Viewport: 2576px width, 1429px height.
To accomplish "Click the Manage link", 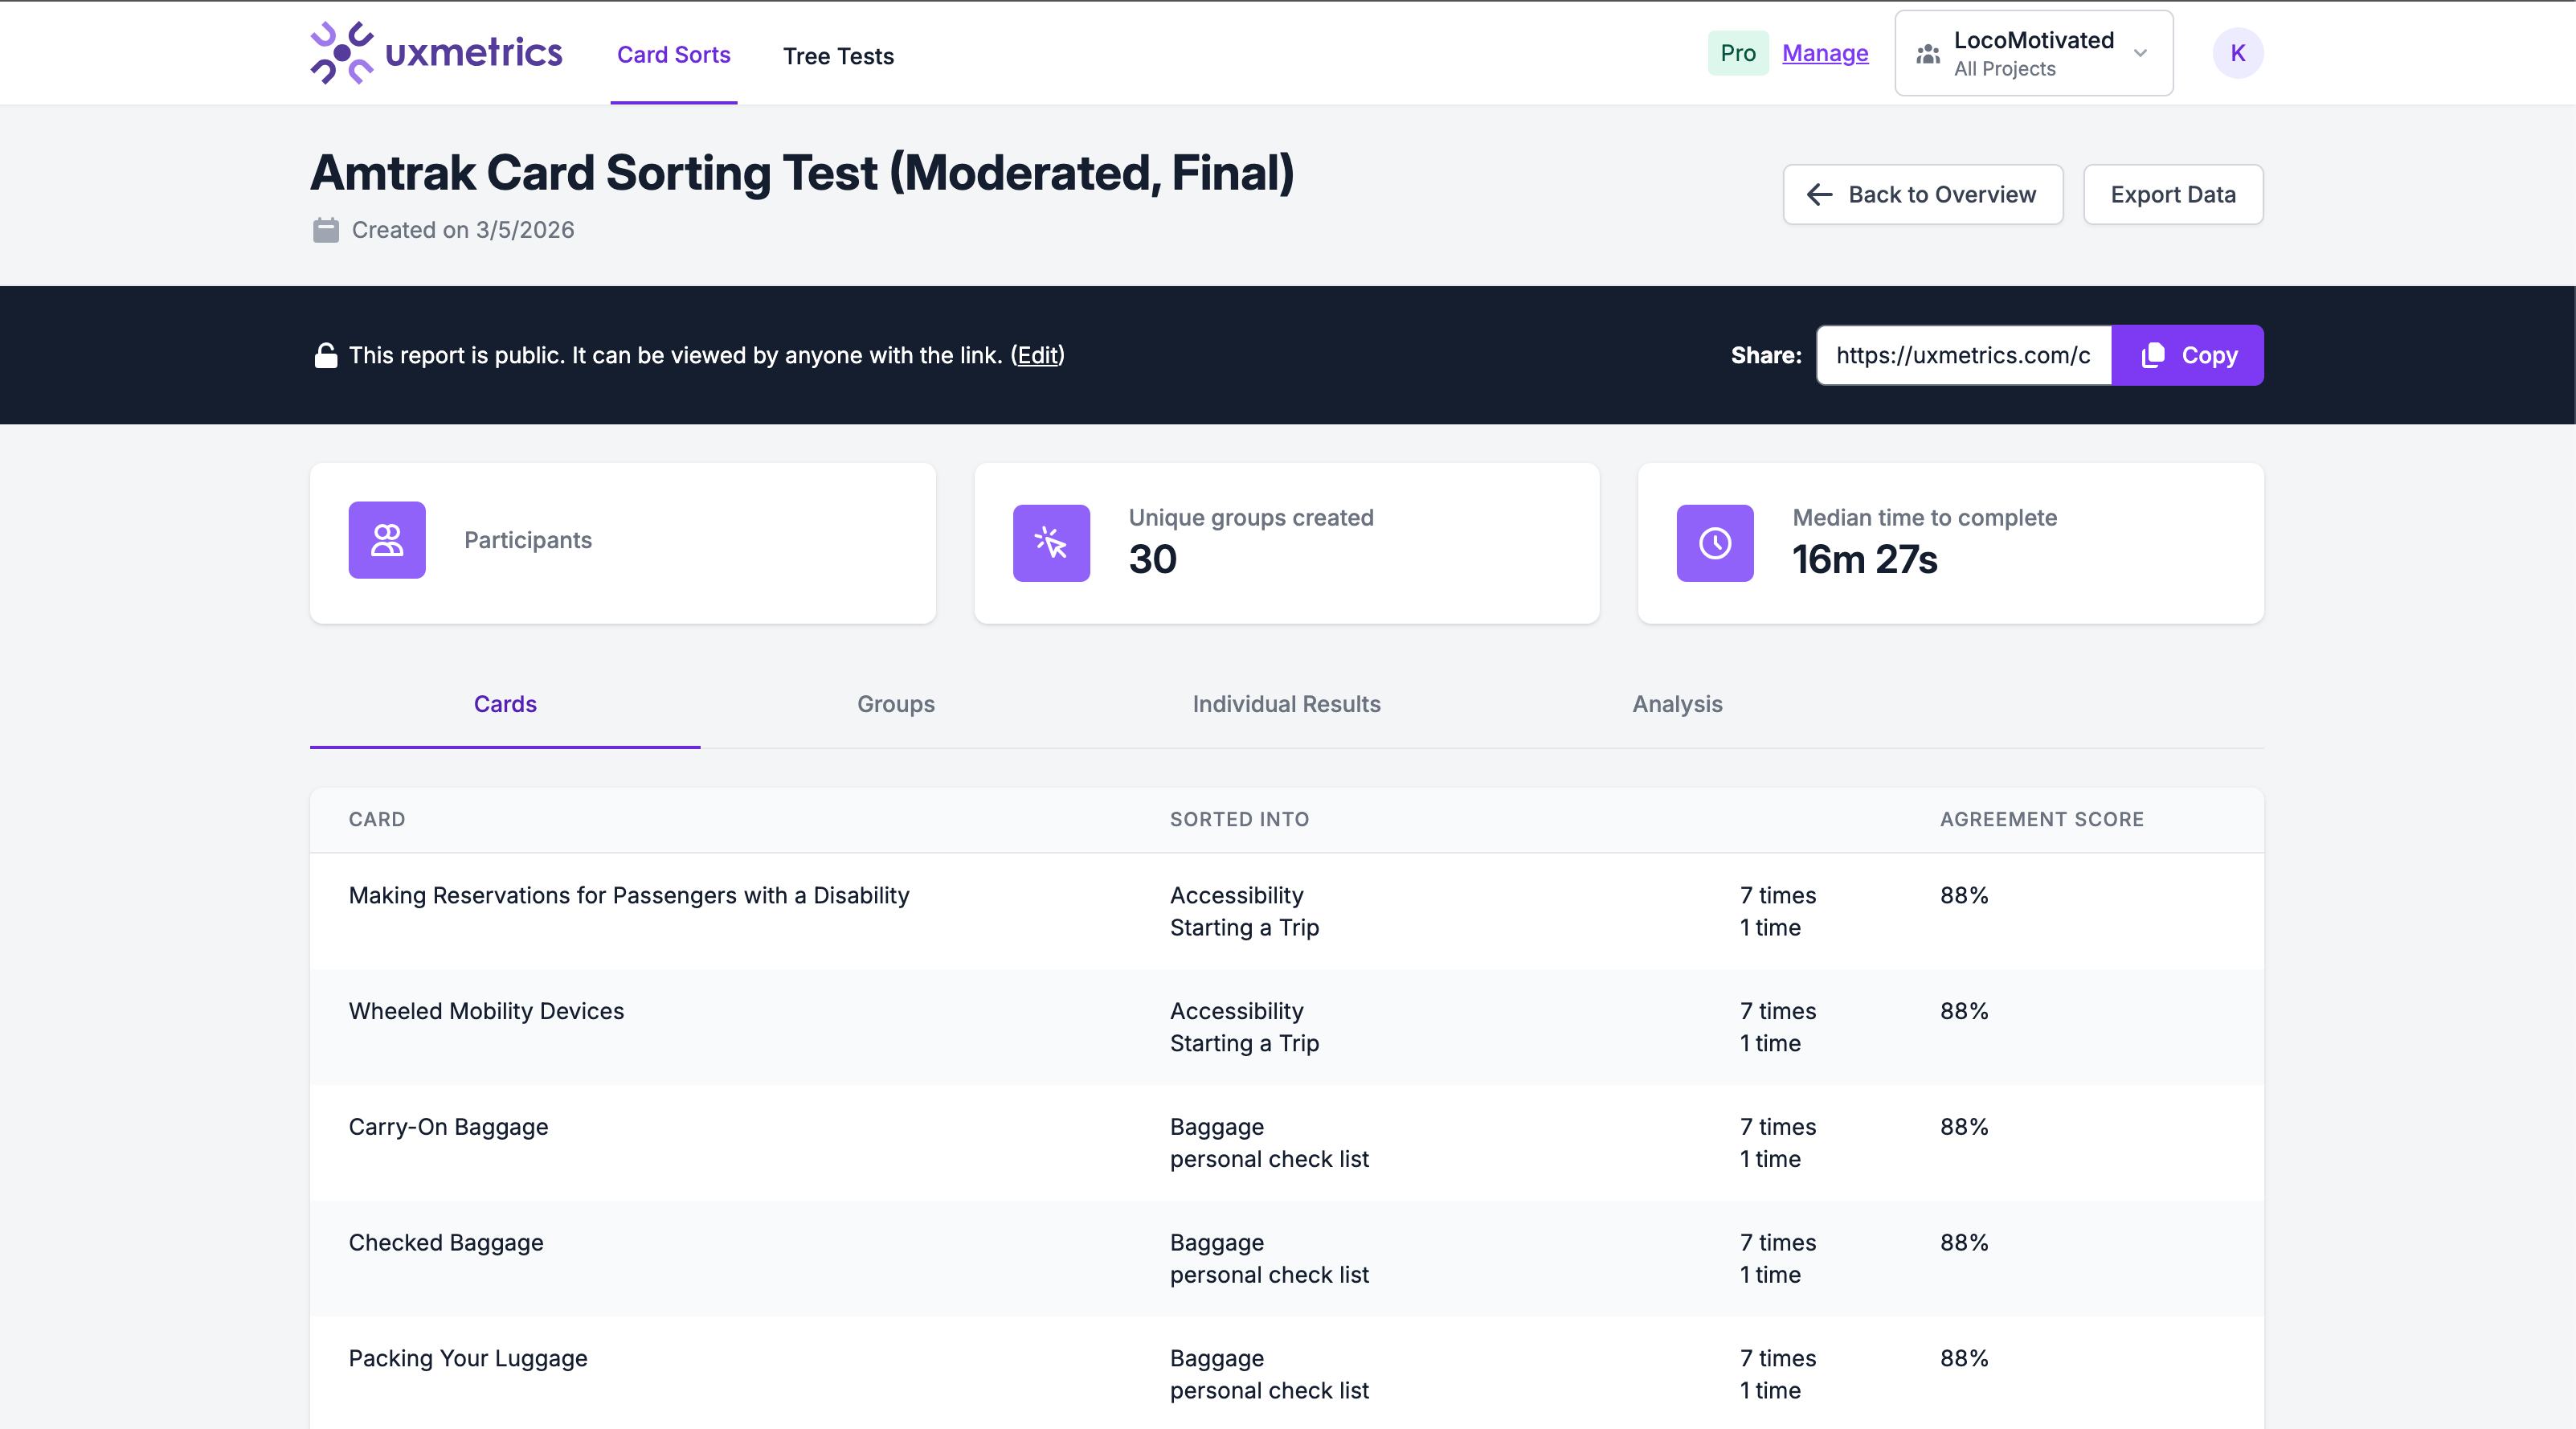I will [x=1825, y=53].
